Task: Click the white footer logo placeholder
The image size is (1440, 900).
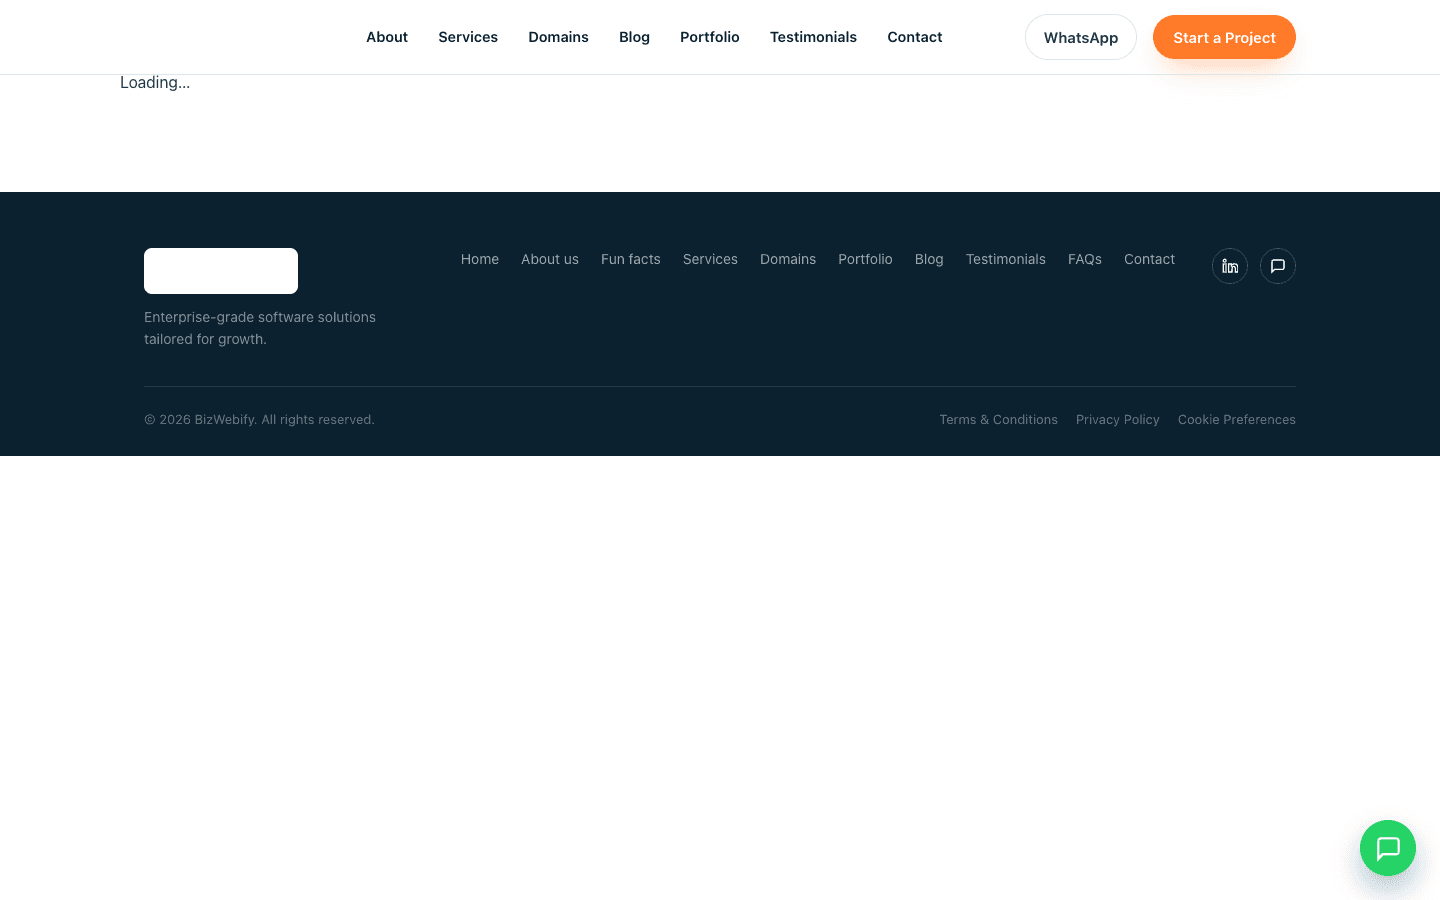Action: click(x=221, y=271)
